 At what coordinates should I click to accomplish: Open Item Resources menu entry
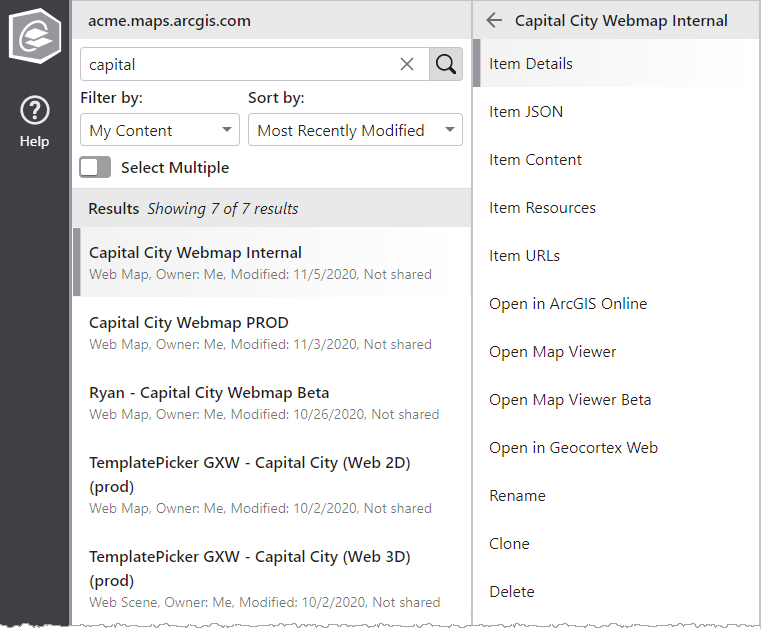click(x=616, y=208)
